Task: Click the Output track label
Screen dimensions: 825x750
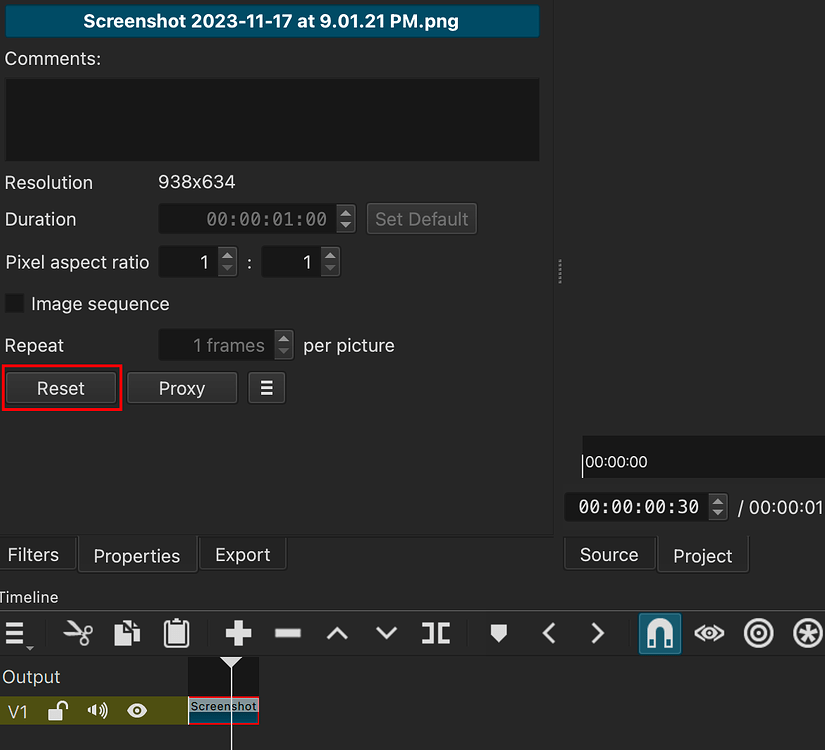Action: coord(31,677)
